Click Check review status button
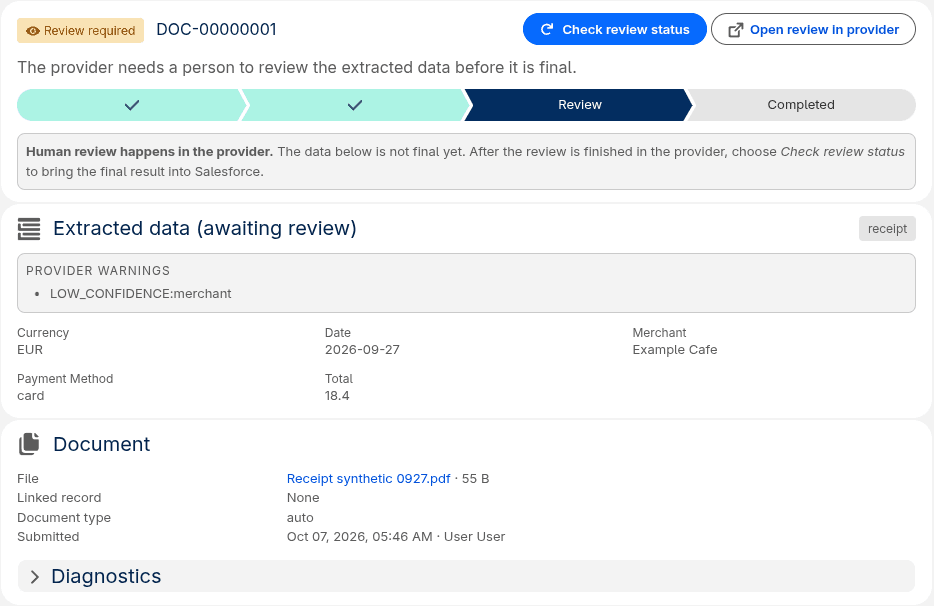Screen dimensions: 934x606 pos(615,29)
